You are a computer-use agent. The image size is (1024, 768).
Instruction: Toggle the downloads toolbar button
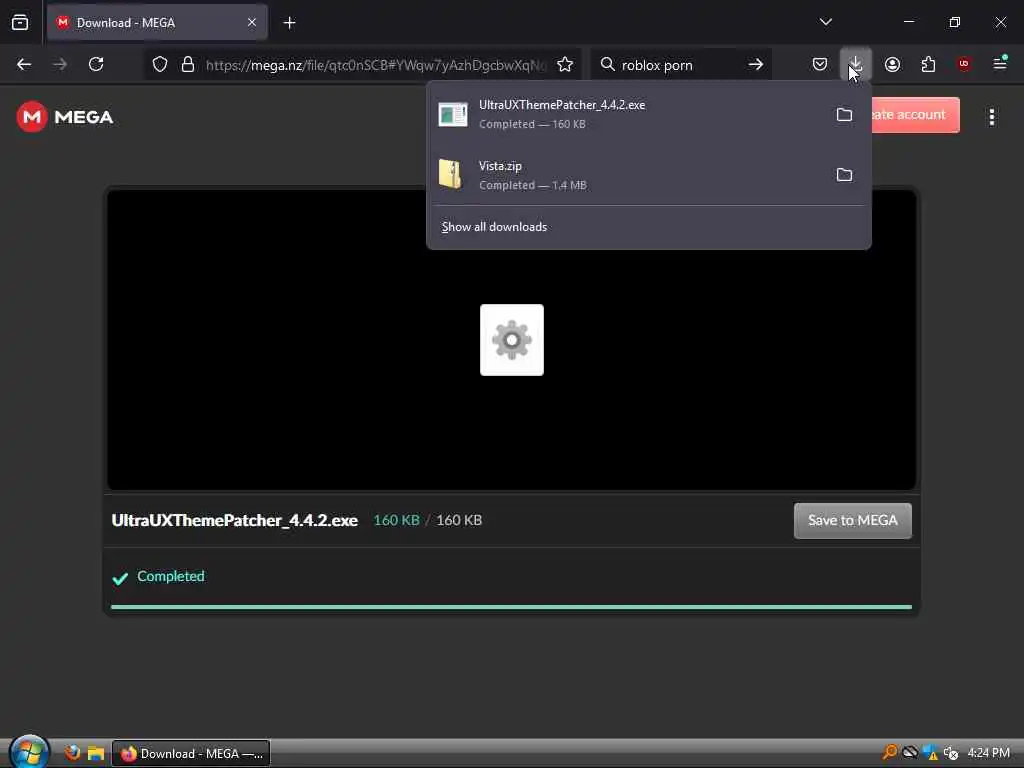(856, 64)
